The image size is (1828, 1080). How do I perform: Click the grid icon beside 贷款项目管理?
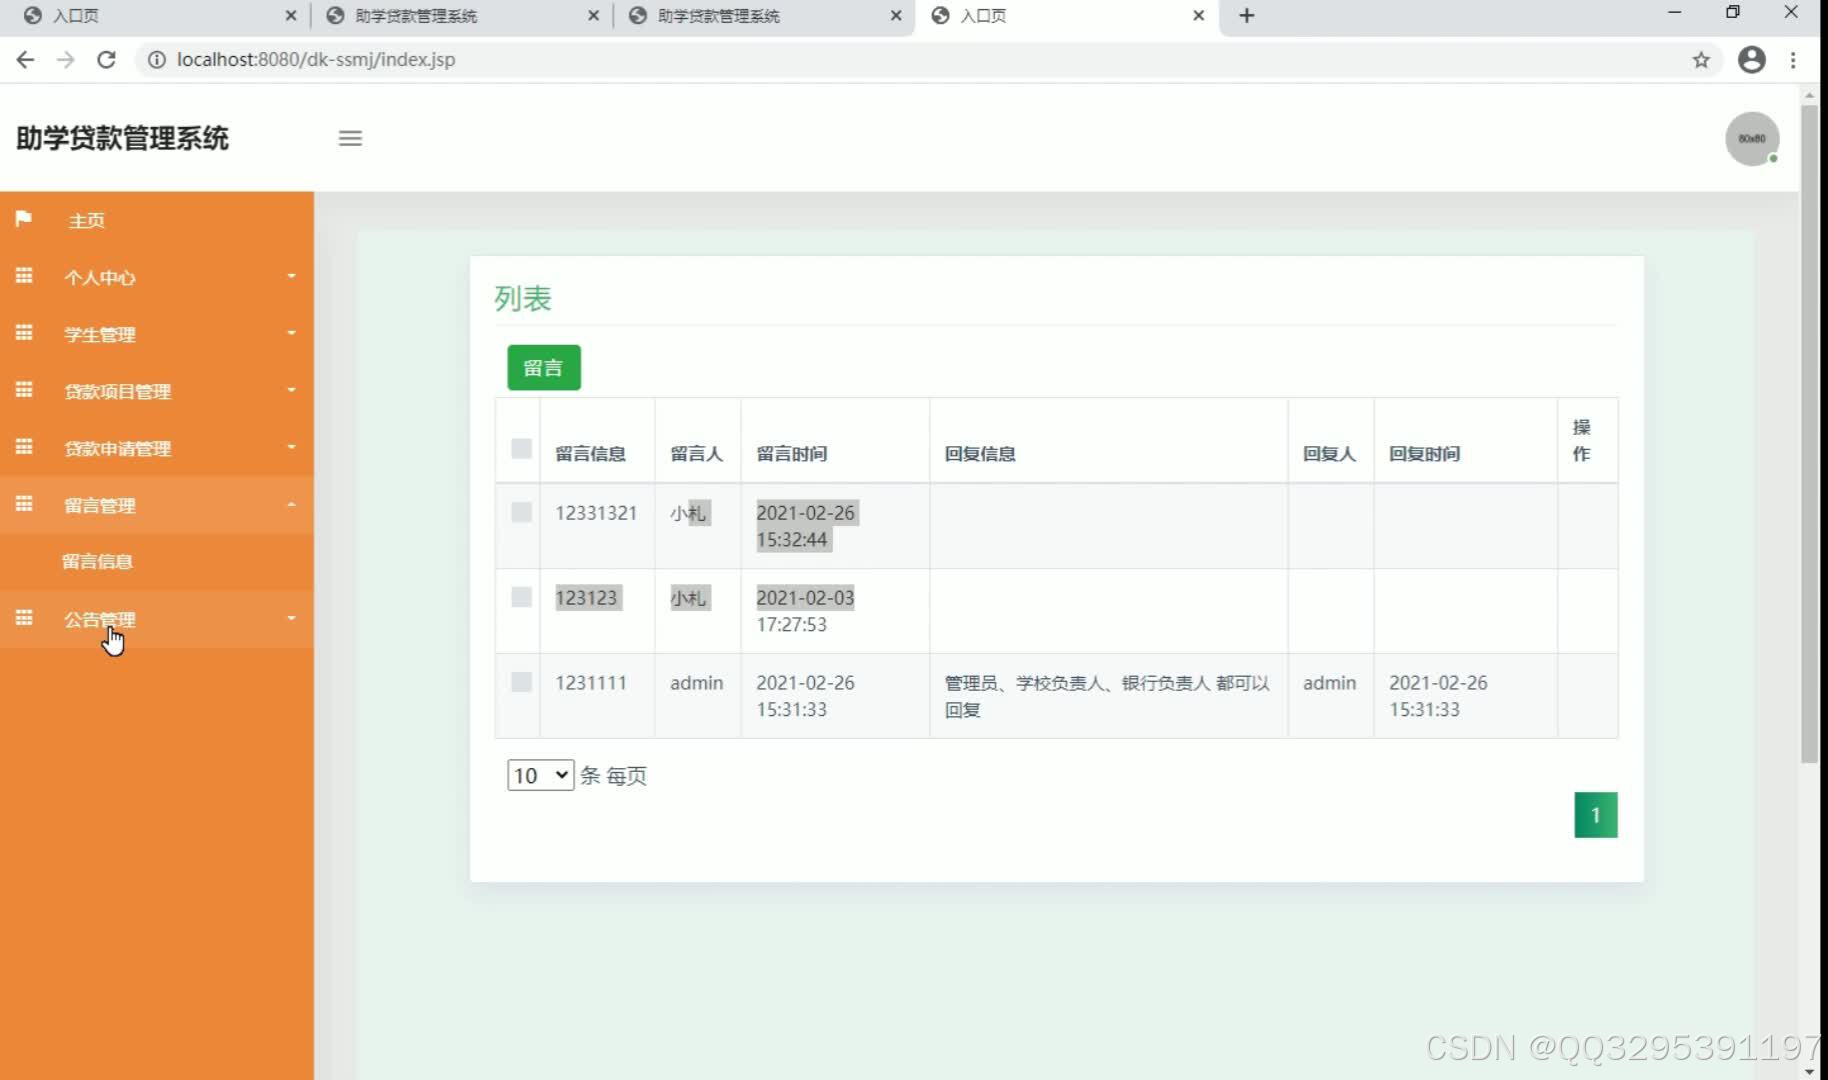tap(24, 389)
